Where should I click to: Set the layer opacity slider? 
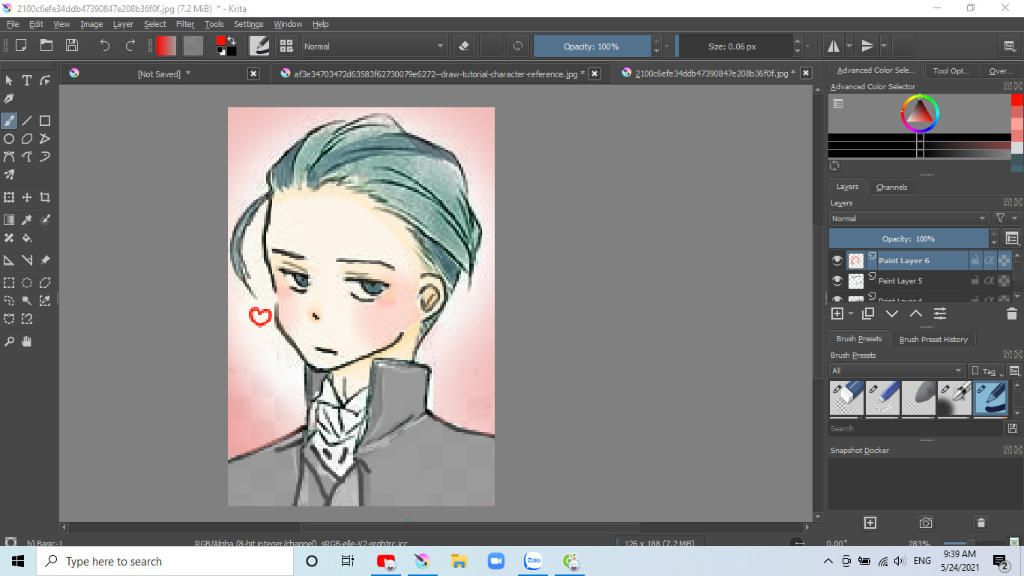(908, 238)
